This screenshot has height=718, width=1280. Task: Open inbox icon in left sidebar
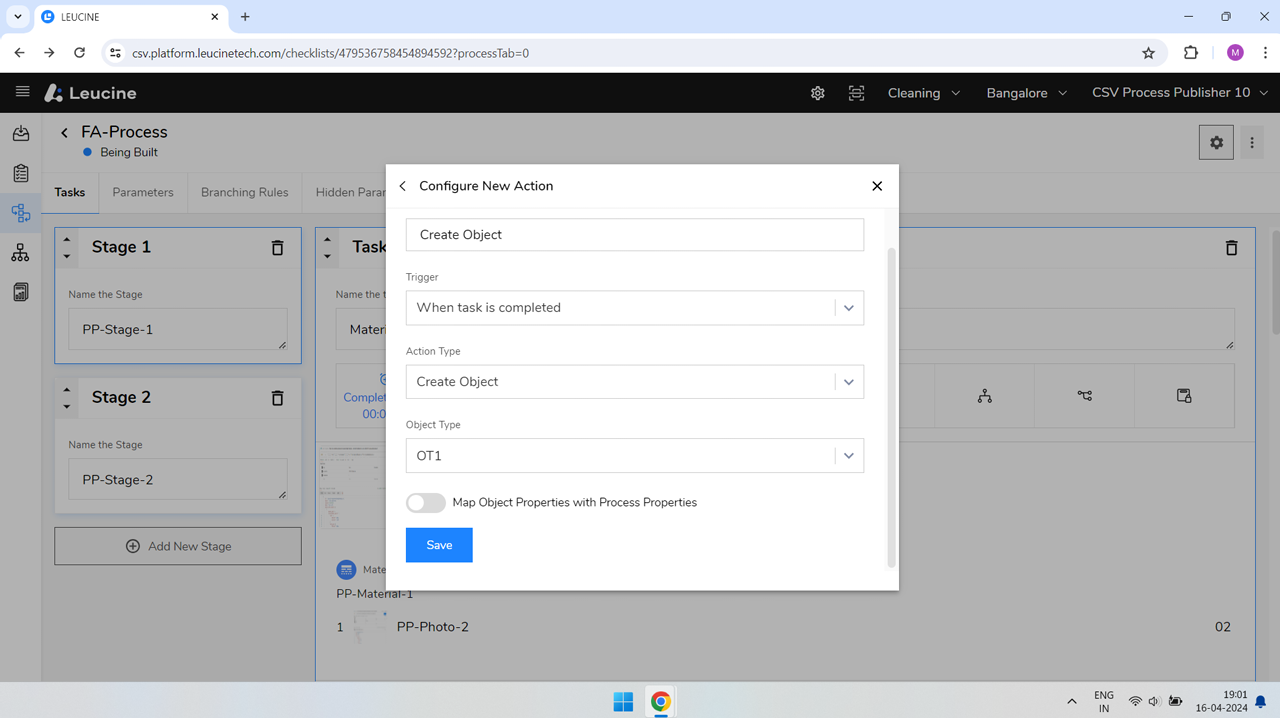[x=21, y=133]
